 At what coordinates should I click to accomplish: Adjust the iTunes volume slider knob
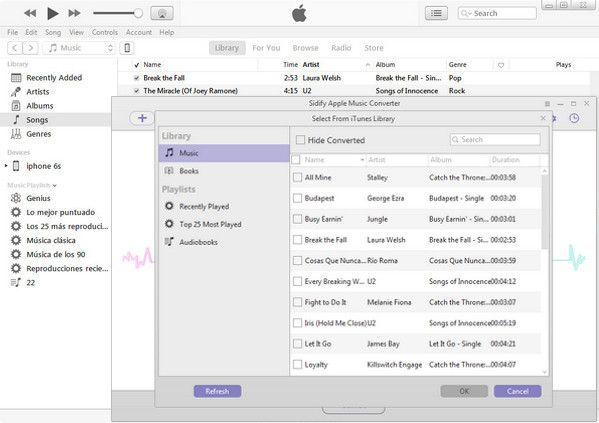tap(138, 13)
